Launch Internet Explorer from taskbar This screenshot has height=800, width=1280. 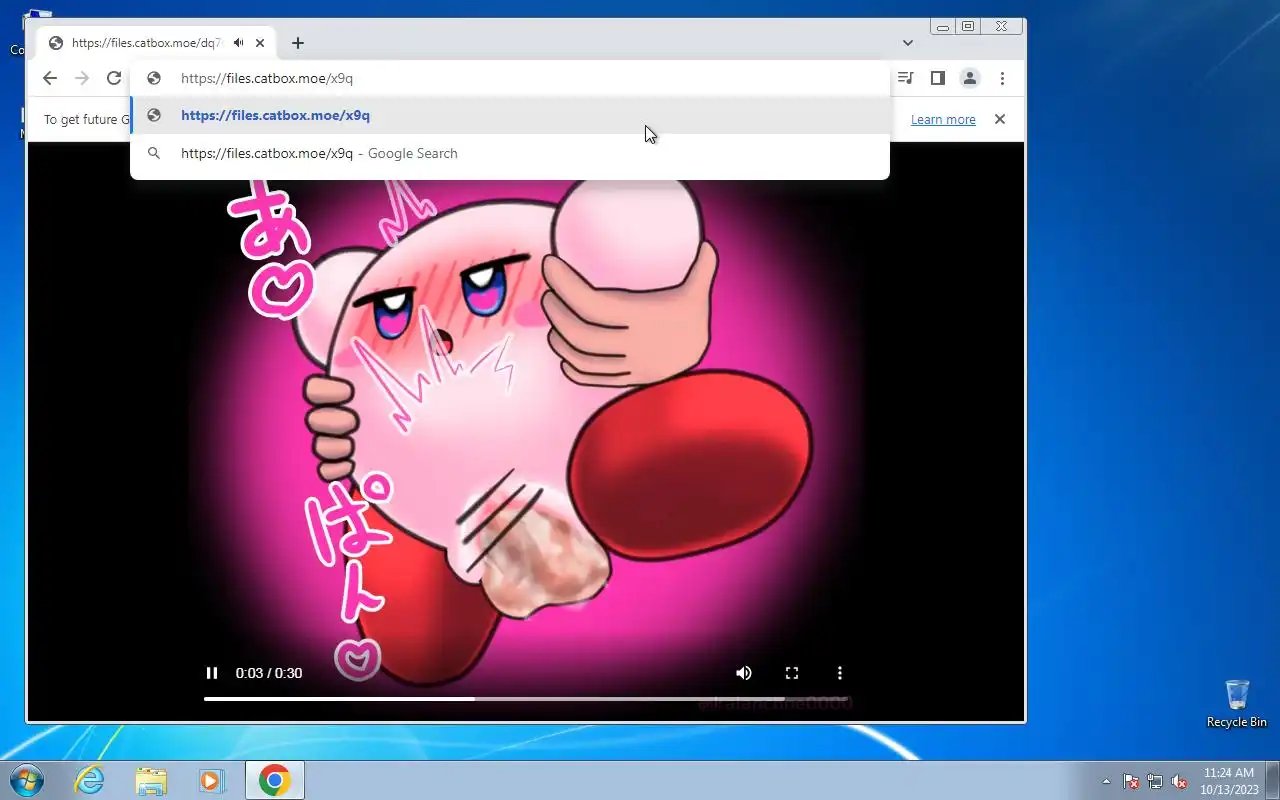coord(89,780)
